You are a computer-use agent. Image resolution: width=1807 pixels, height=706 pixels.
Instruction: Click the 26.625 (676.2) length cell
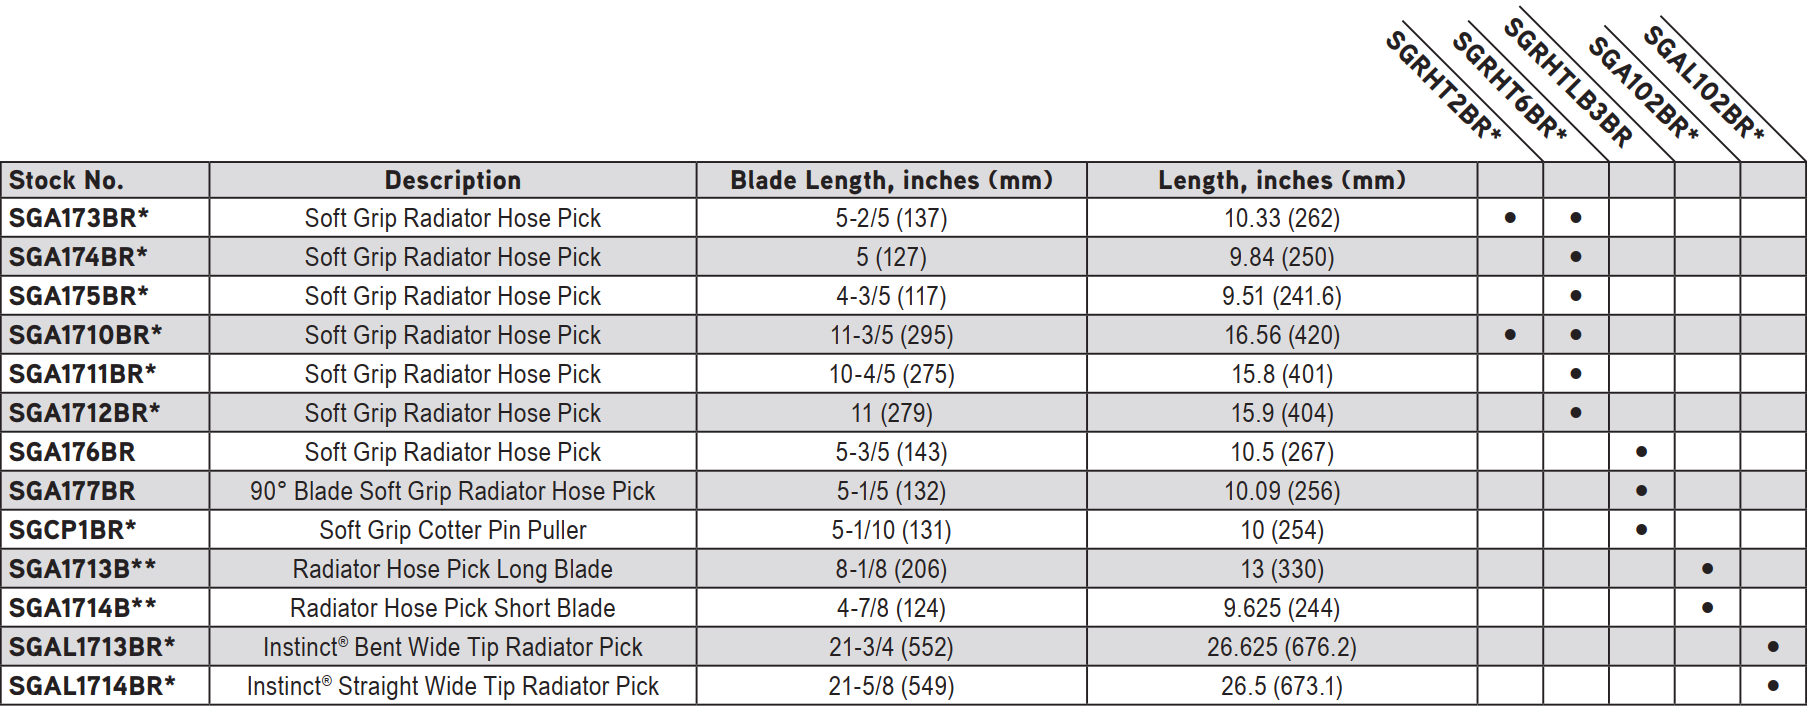tap(1282, 647)
